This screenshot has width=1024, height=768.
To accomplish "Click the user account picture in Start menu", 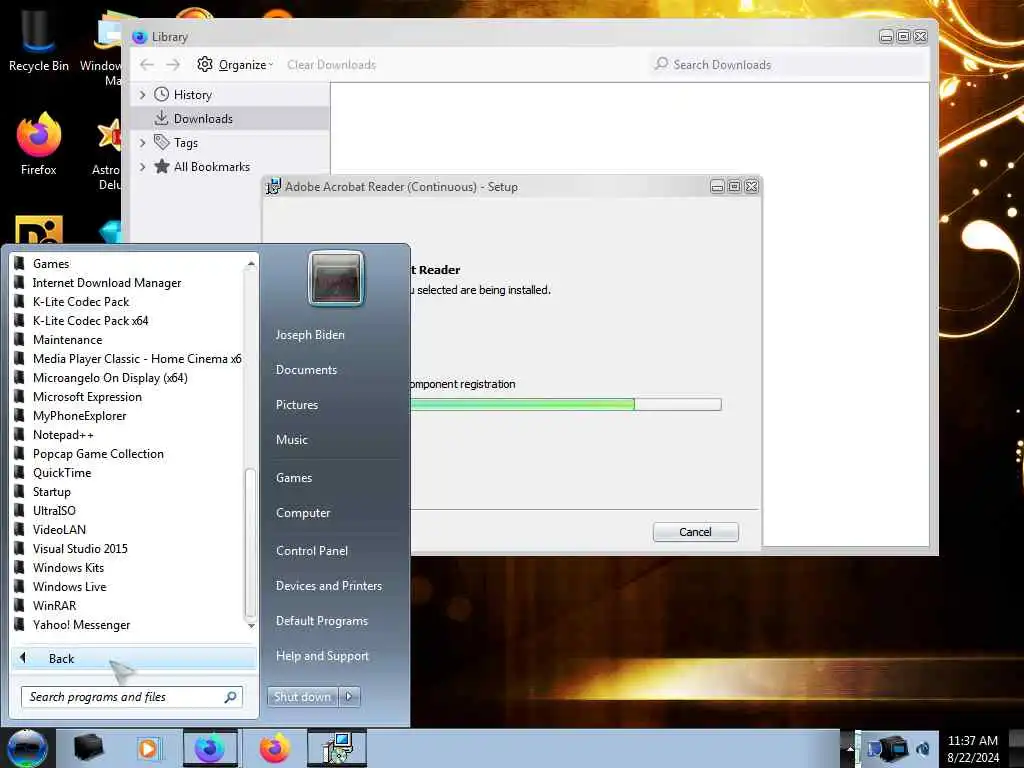I will click(336, 279).
